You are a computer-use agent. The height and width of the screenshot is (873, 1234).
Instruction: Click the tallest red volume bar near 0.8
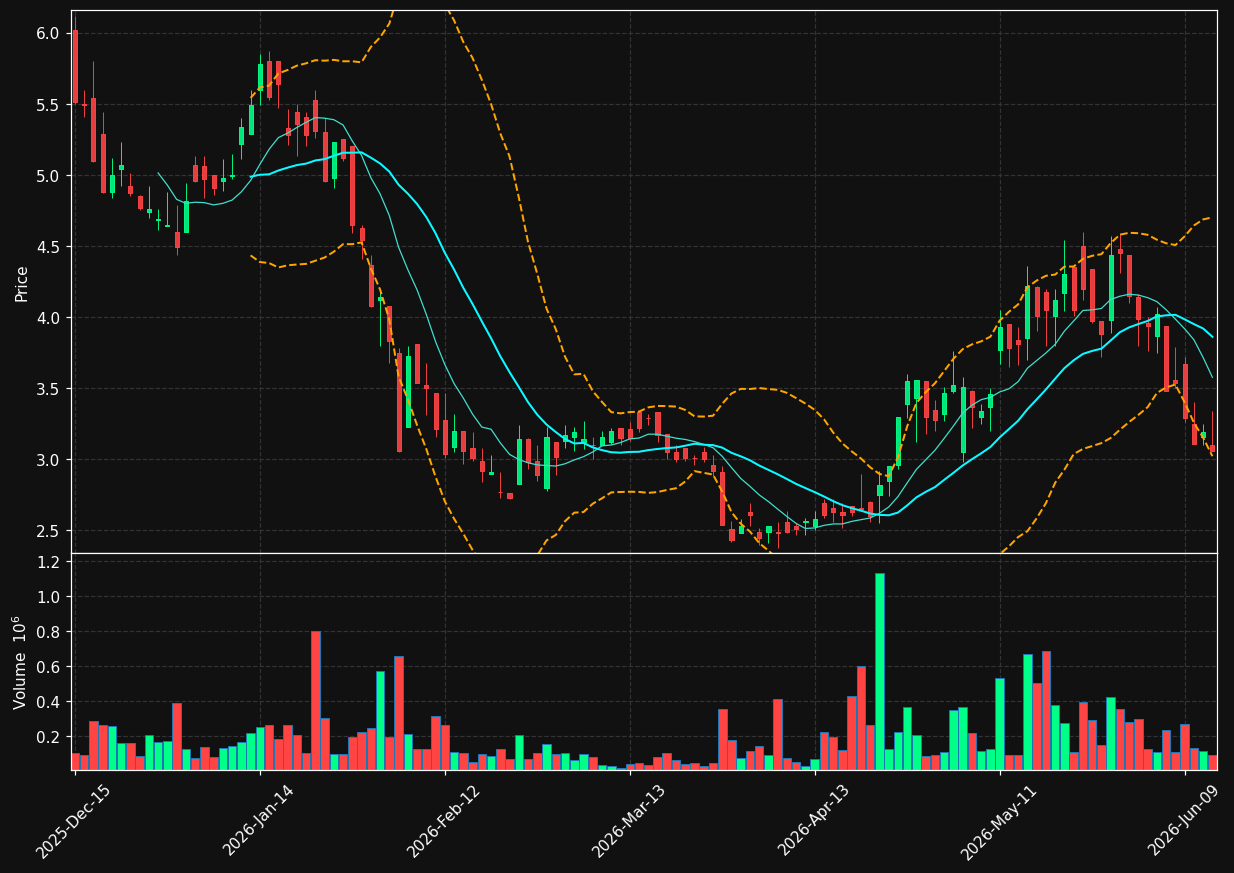[315, 700]
